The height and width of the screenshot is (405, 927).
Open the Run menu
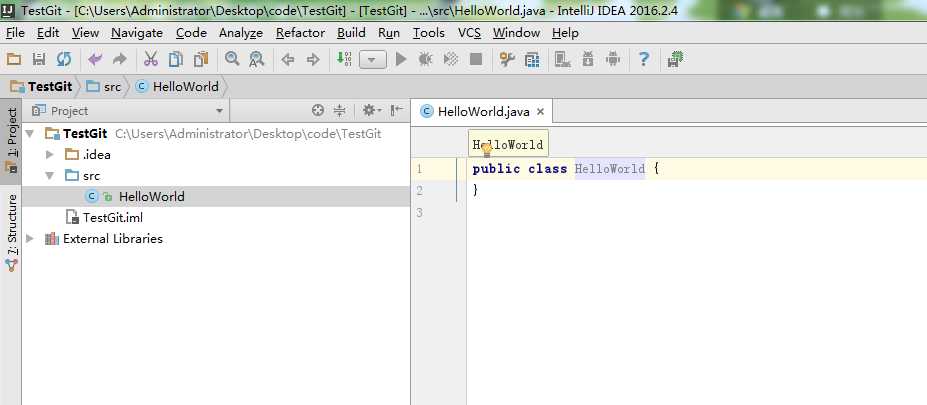tap(389, 33)
